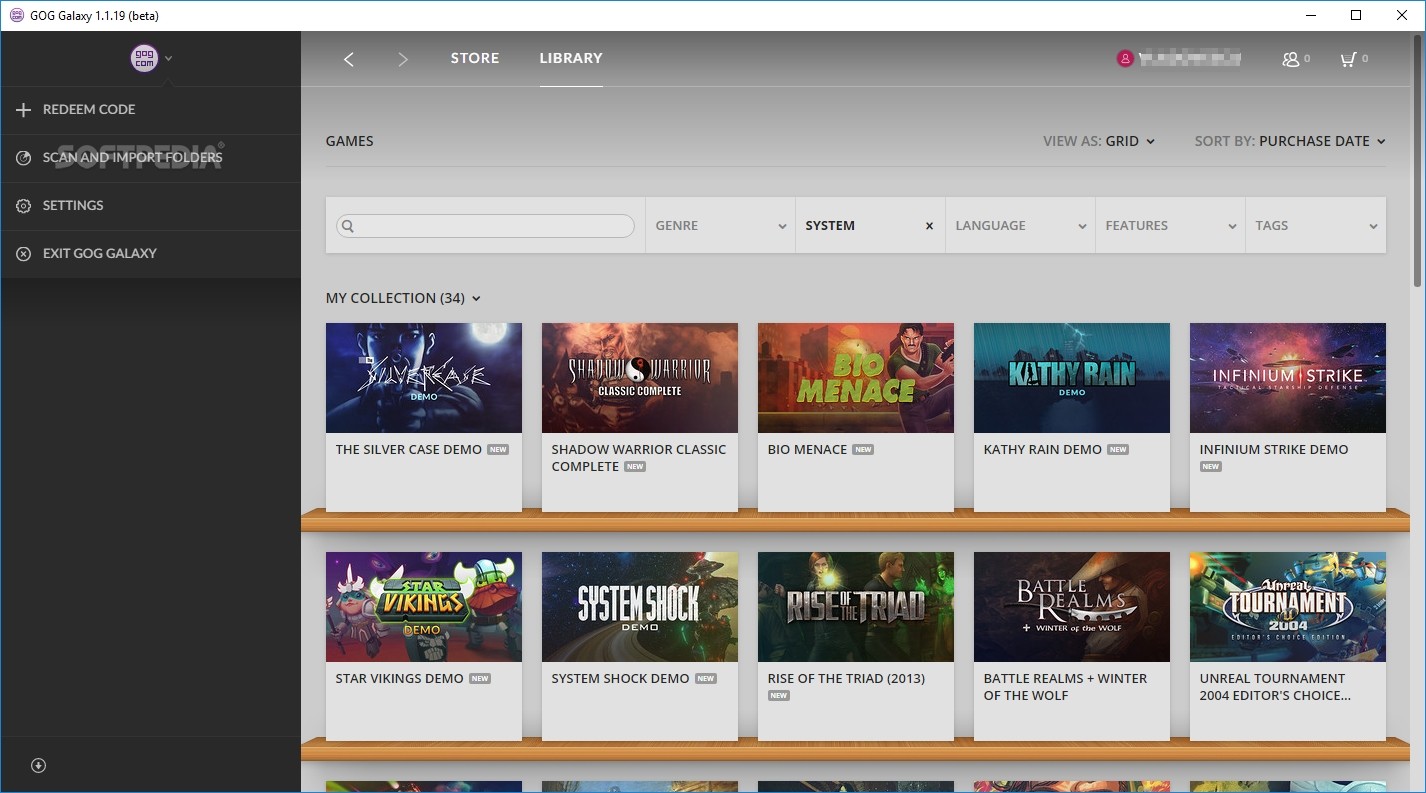Click the Exit GOG Galaxy X icon
Viewport: 1426px width, 793px height.
(23, 254)
